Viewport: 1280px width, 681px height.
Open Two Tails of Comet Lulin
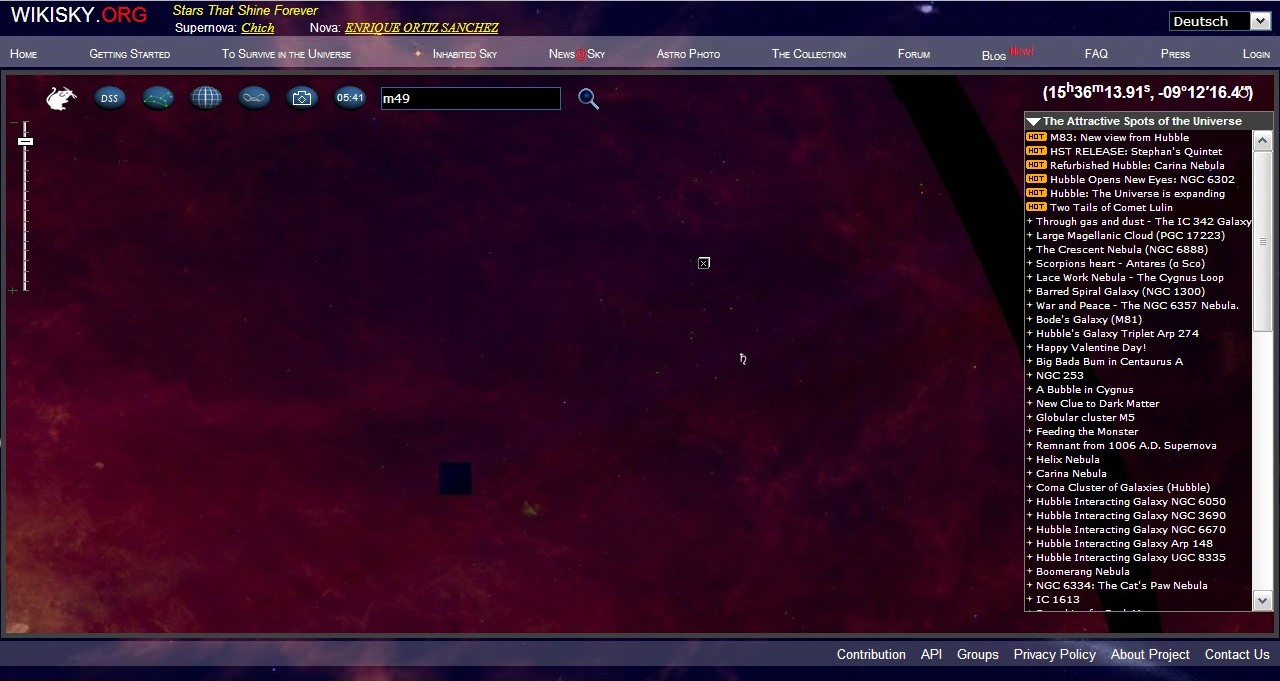pos(1111,207)
